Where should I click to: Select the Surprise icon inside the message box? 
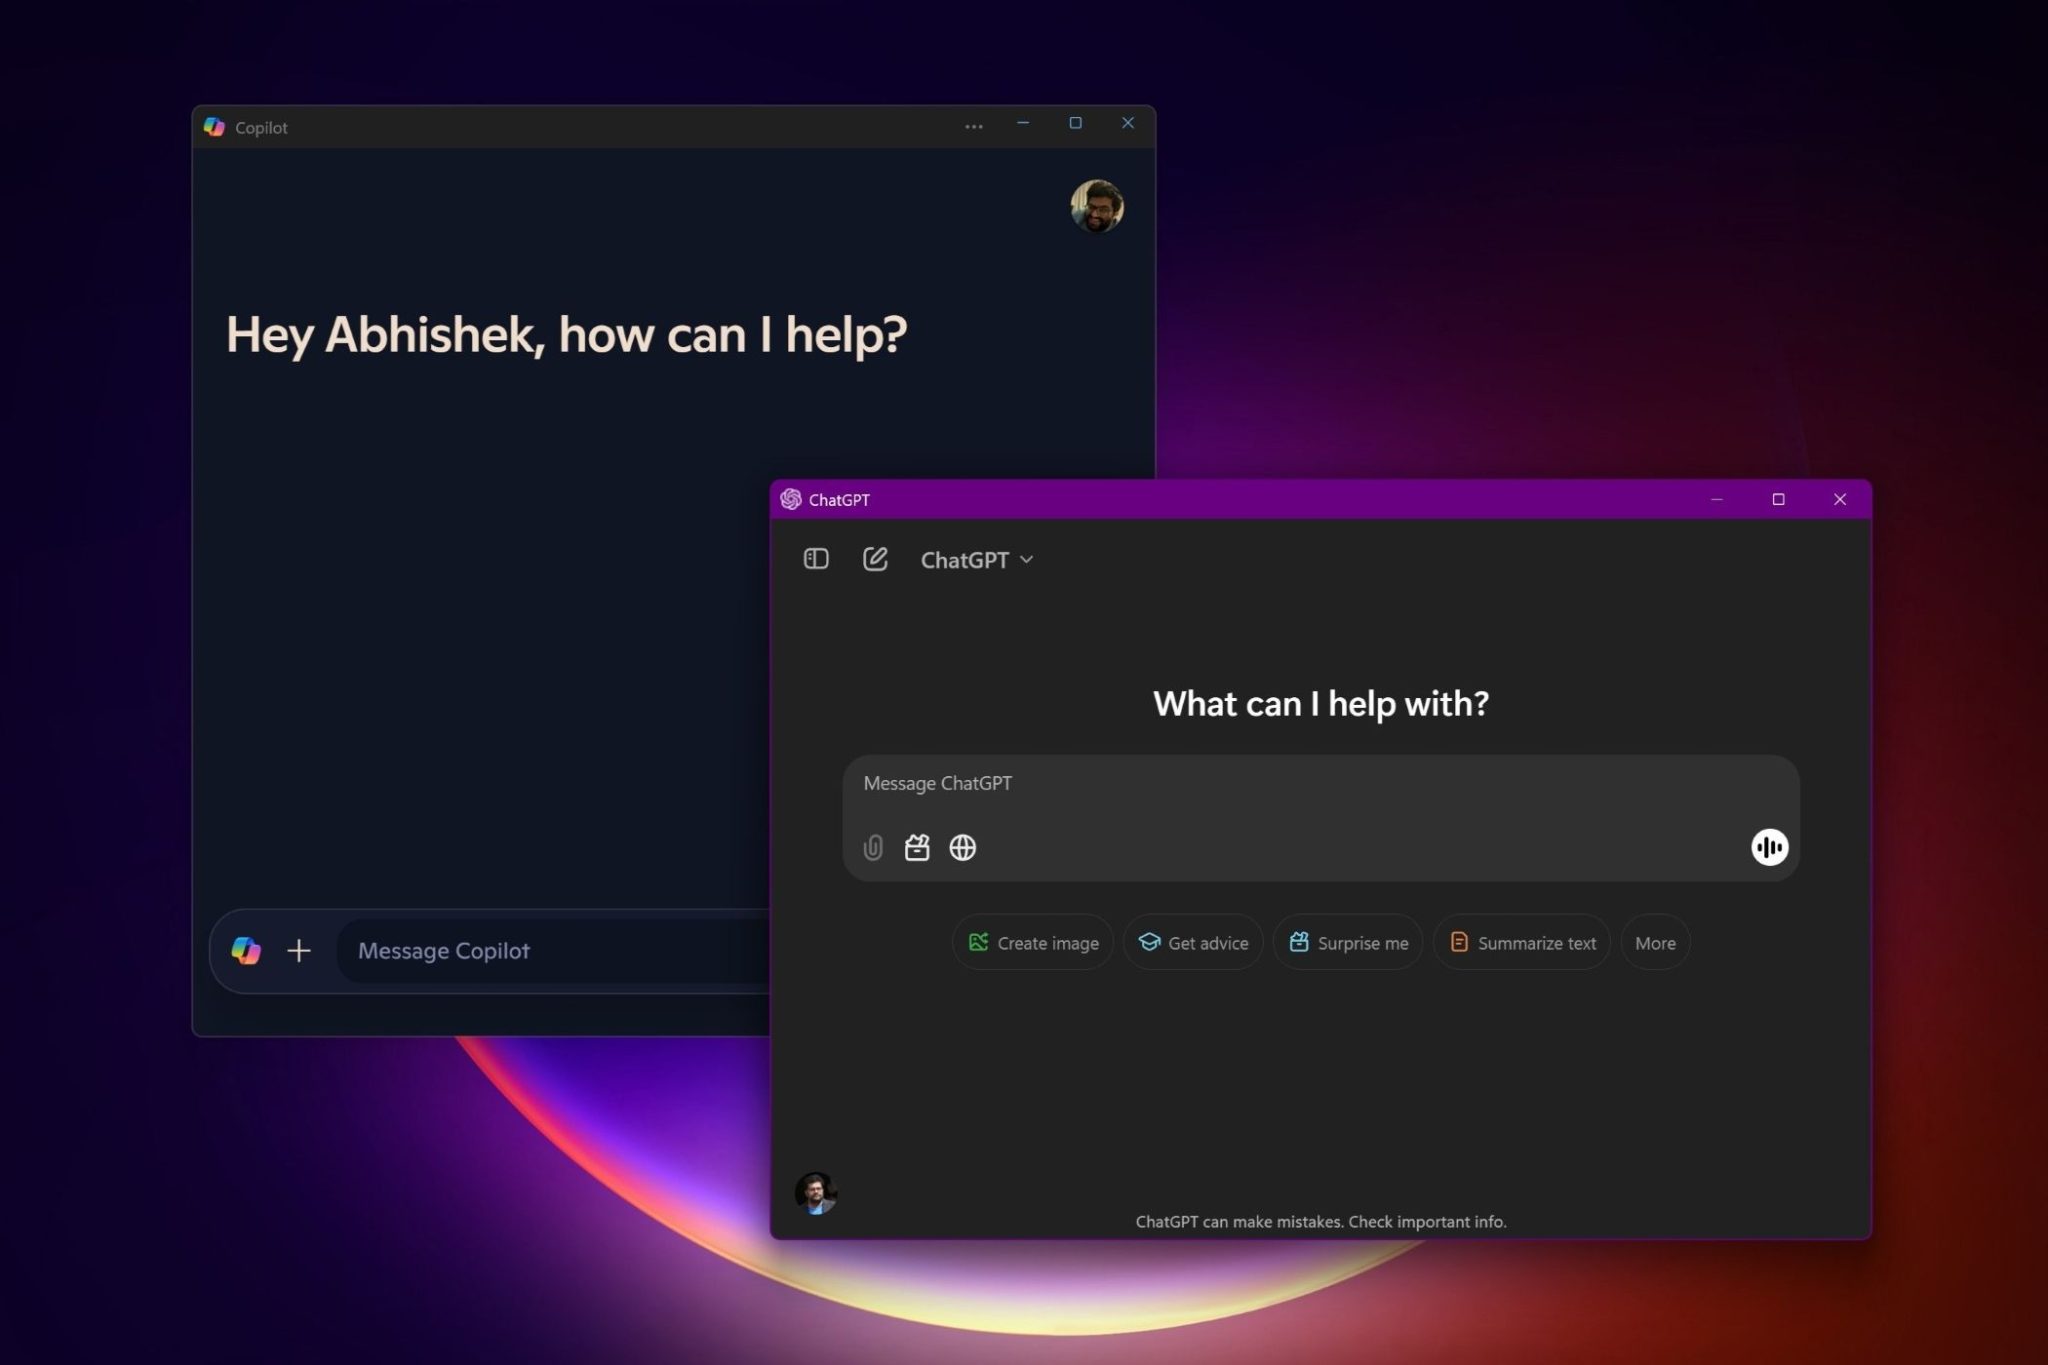point(916,847)
